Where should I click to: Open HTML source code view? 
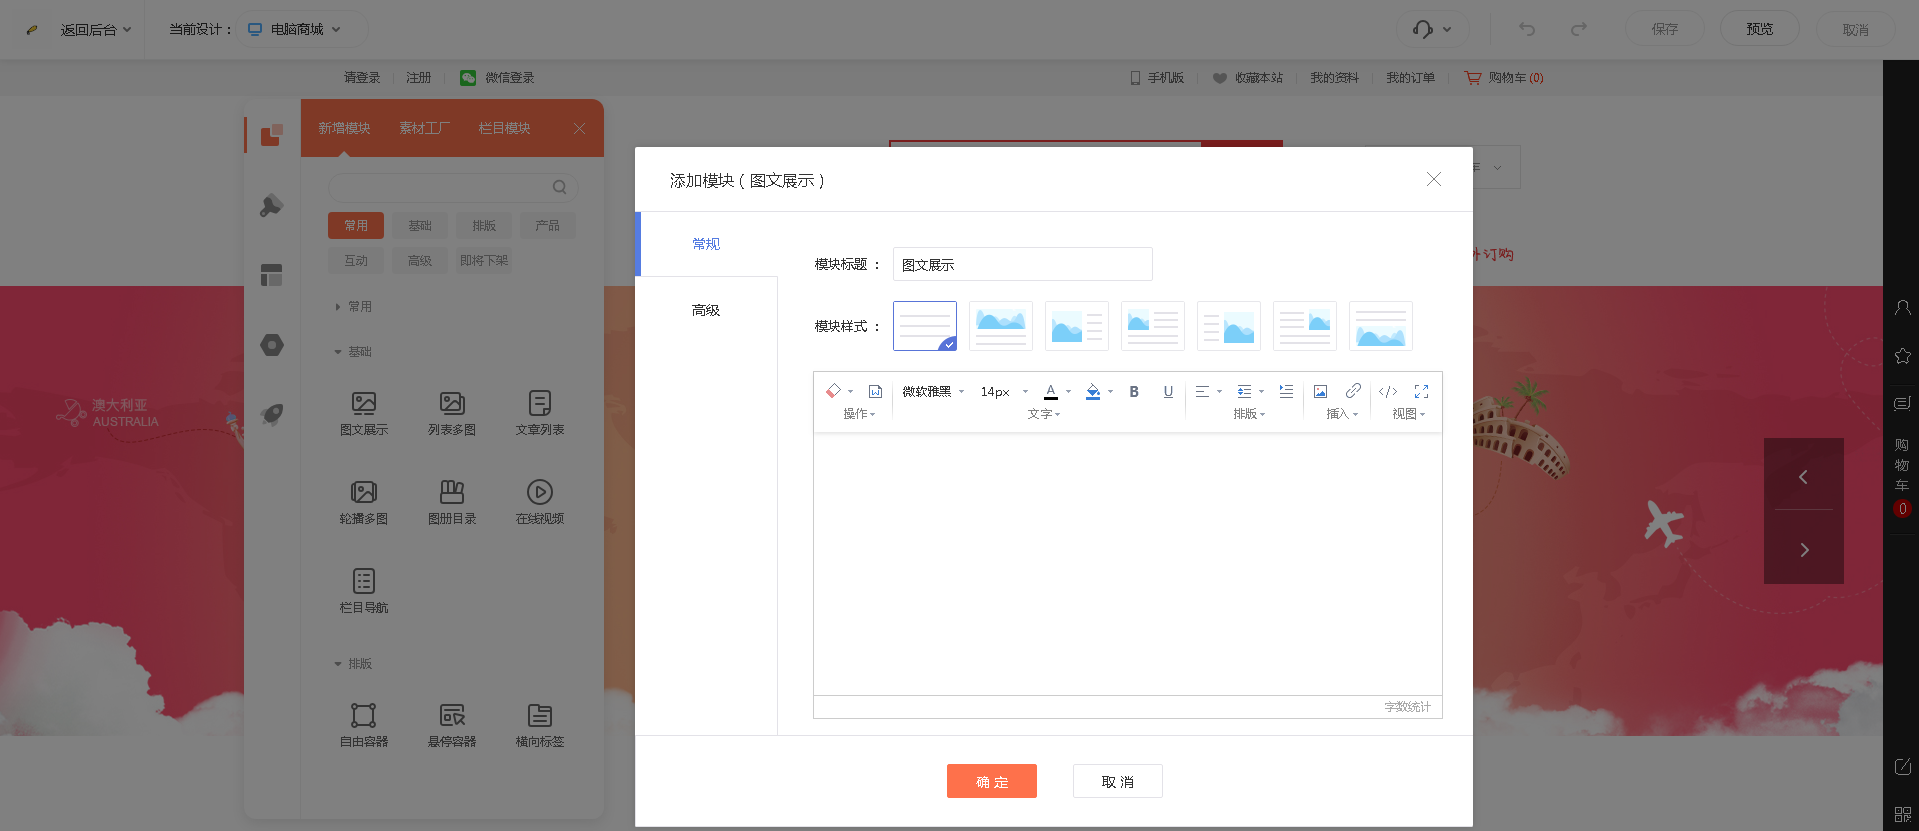[x=1388, y=391]
